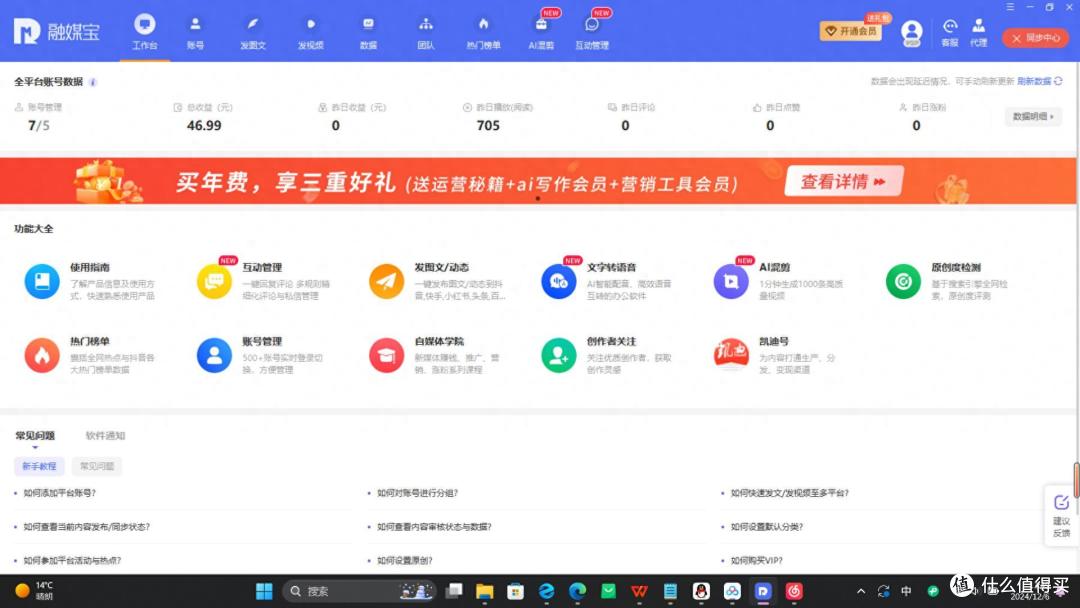Image resolution: width=1080 pixels, height=608 pixels.
Task: Open 如何参加平台活动与热点? question
Action: [x=72, y=560]
